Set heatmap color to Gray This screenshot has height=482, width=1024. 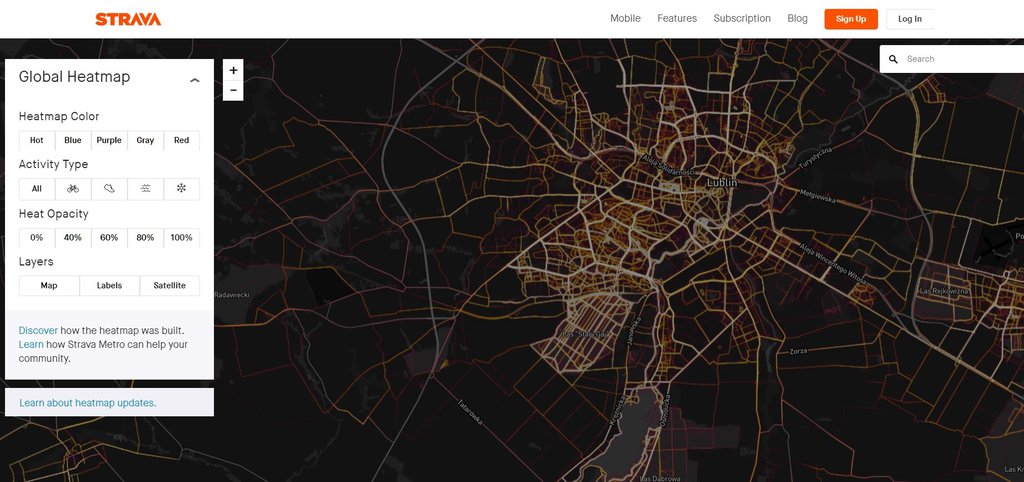tap(145, 140)
